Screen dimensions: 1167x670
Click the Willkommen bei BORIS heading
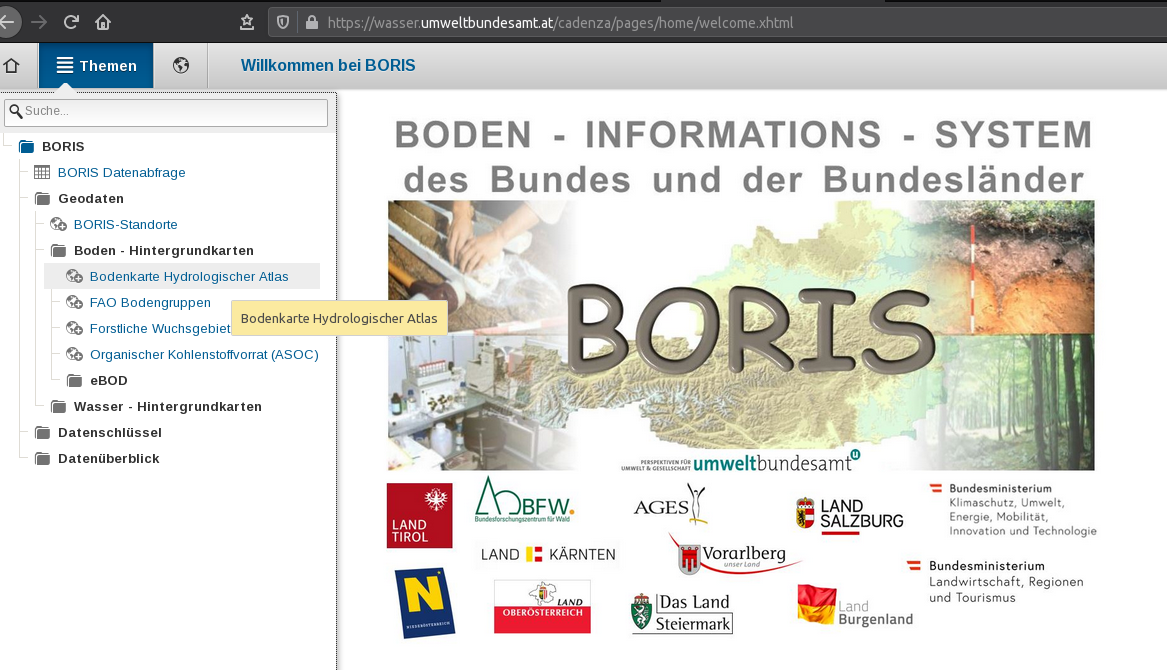328,66
